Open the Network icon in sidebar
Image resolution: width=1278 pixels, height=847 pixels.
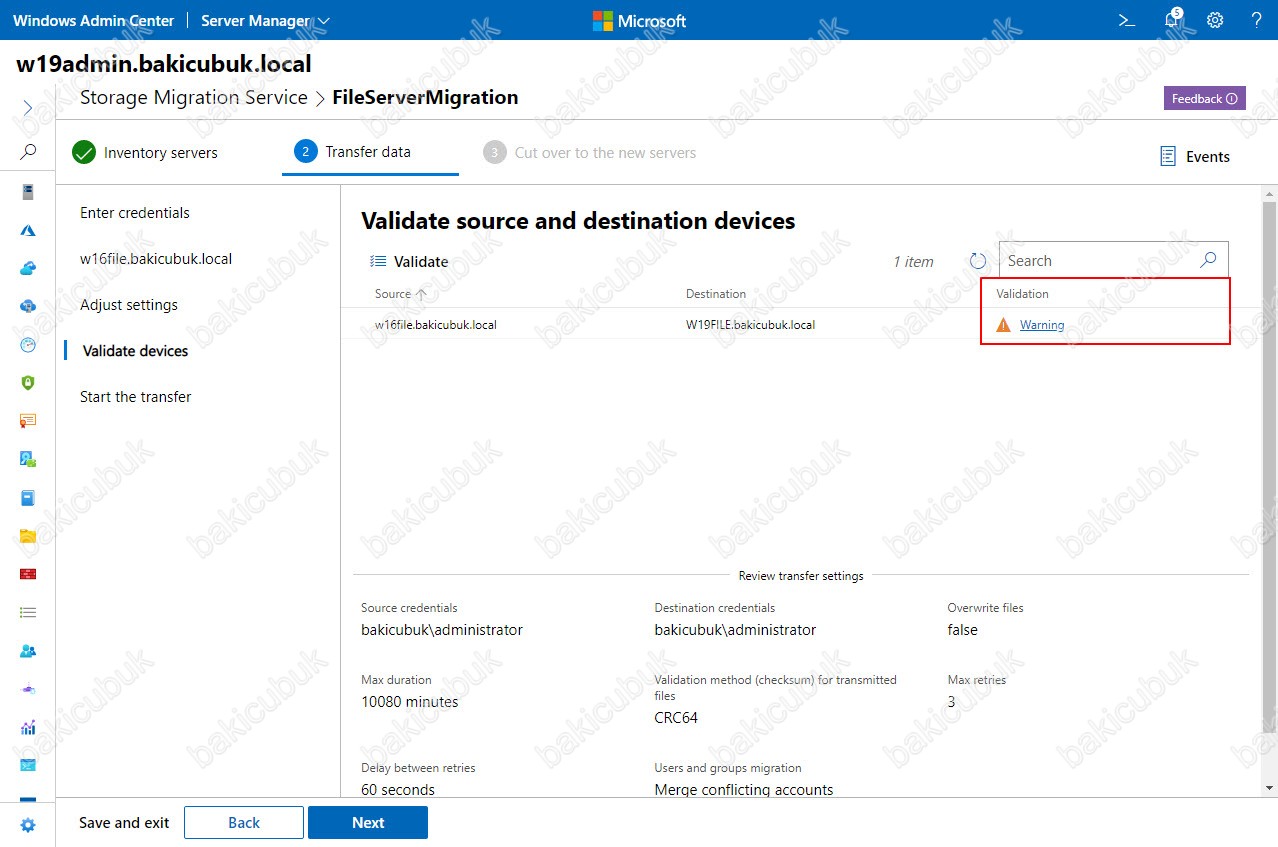pos(28,689)
